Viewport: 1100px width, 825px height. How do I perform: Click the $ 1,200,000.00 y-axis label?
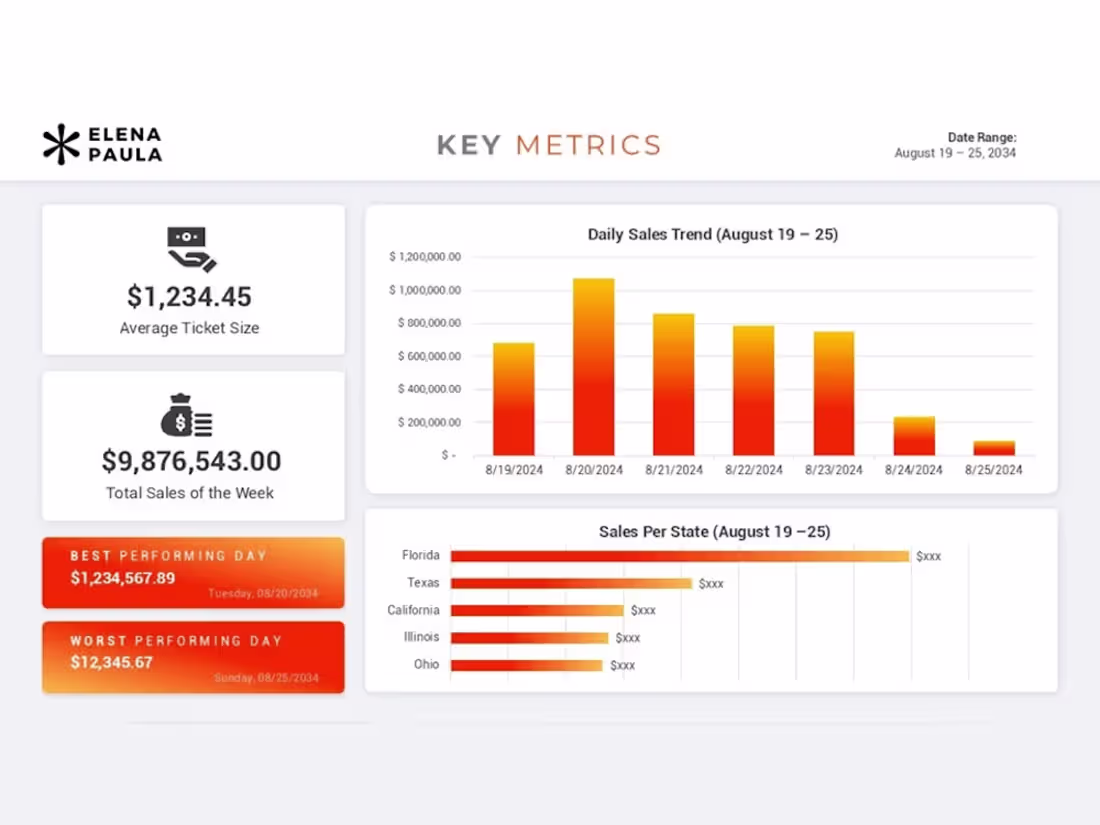click(425, 257)
